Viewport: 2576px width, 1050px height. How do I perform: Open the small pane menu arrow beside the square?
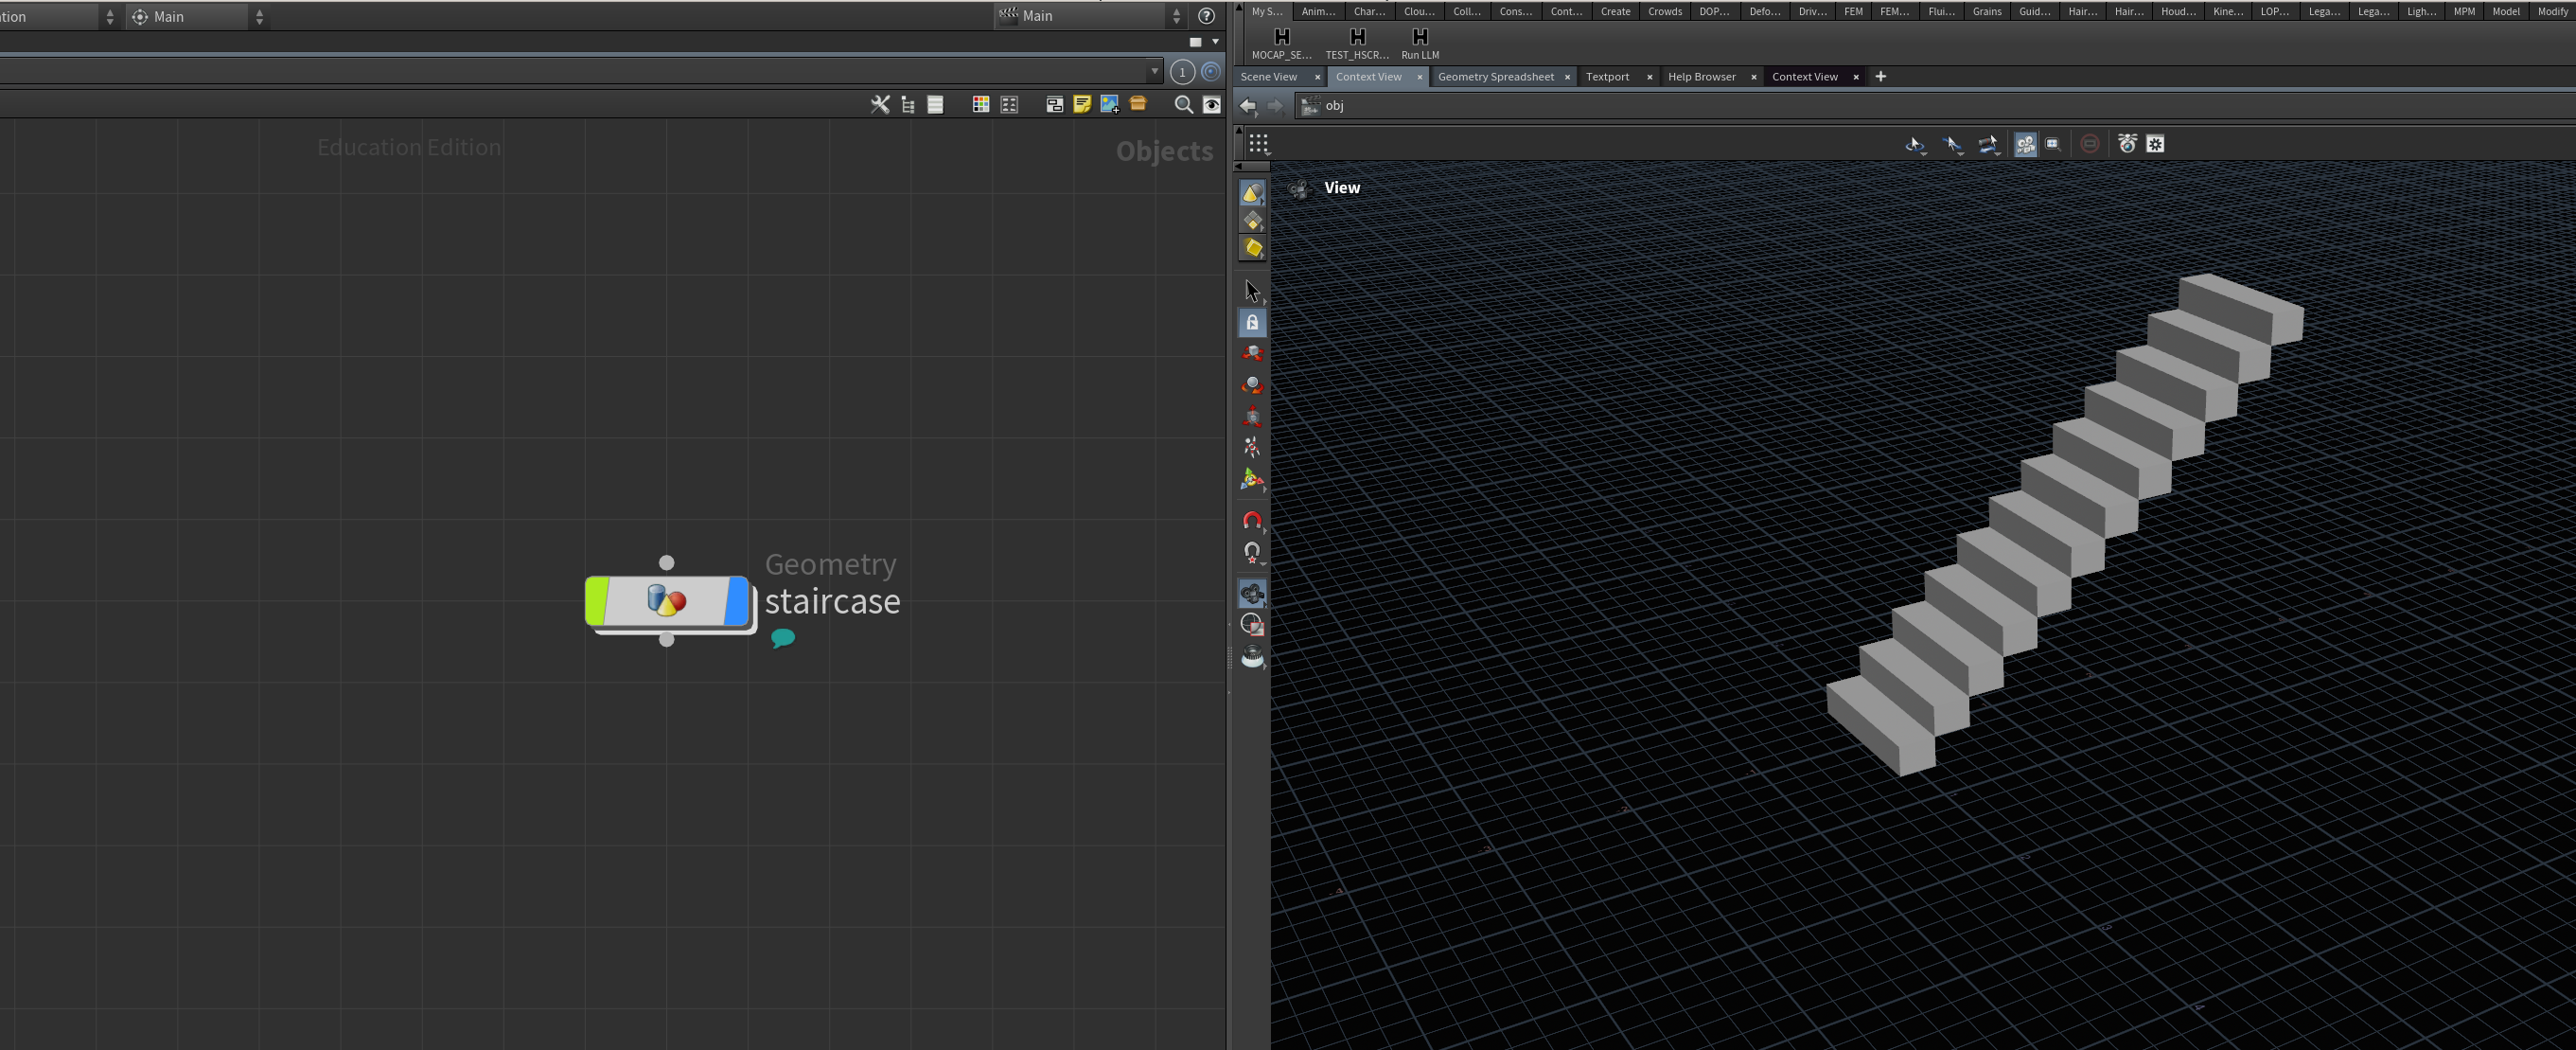(x=1215, y=42)
